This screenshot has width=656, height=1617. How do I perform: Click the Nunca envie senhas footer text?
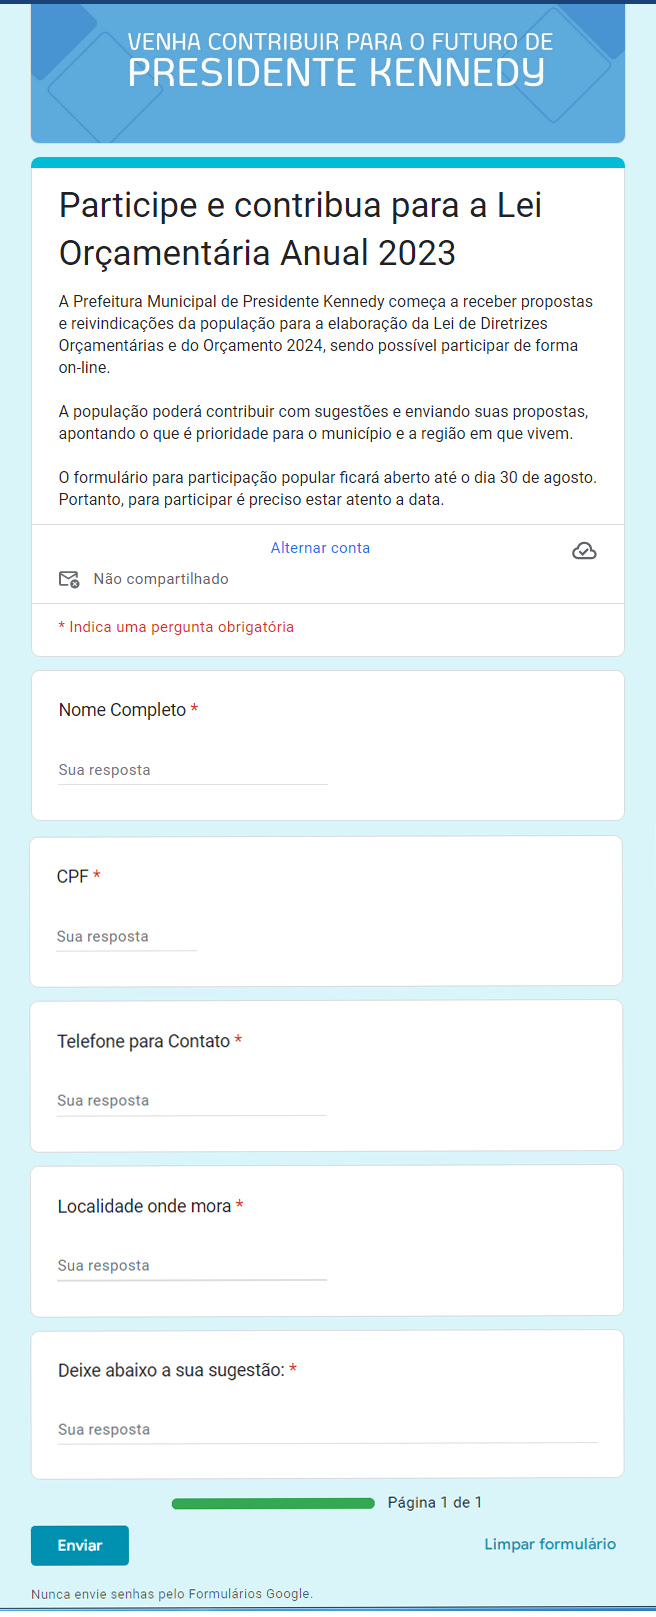(172, 1594)
